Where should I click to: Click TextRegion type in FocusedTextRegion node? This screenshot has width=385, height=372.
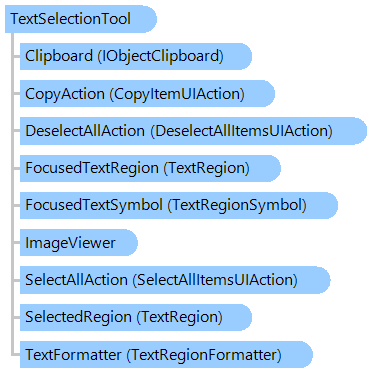(207, 168)
